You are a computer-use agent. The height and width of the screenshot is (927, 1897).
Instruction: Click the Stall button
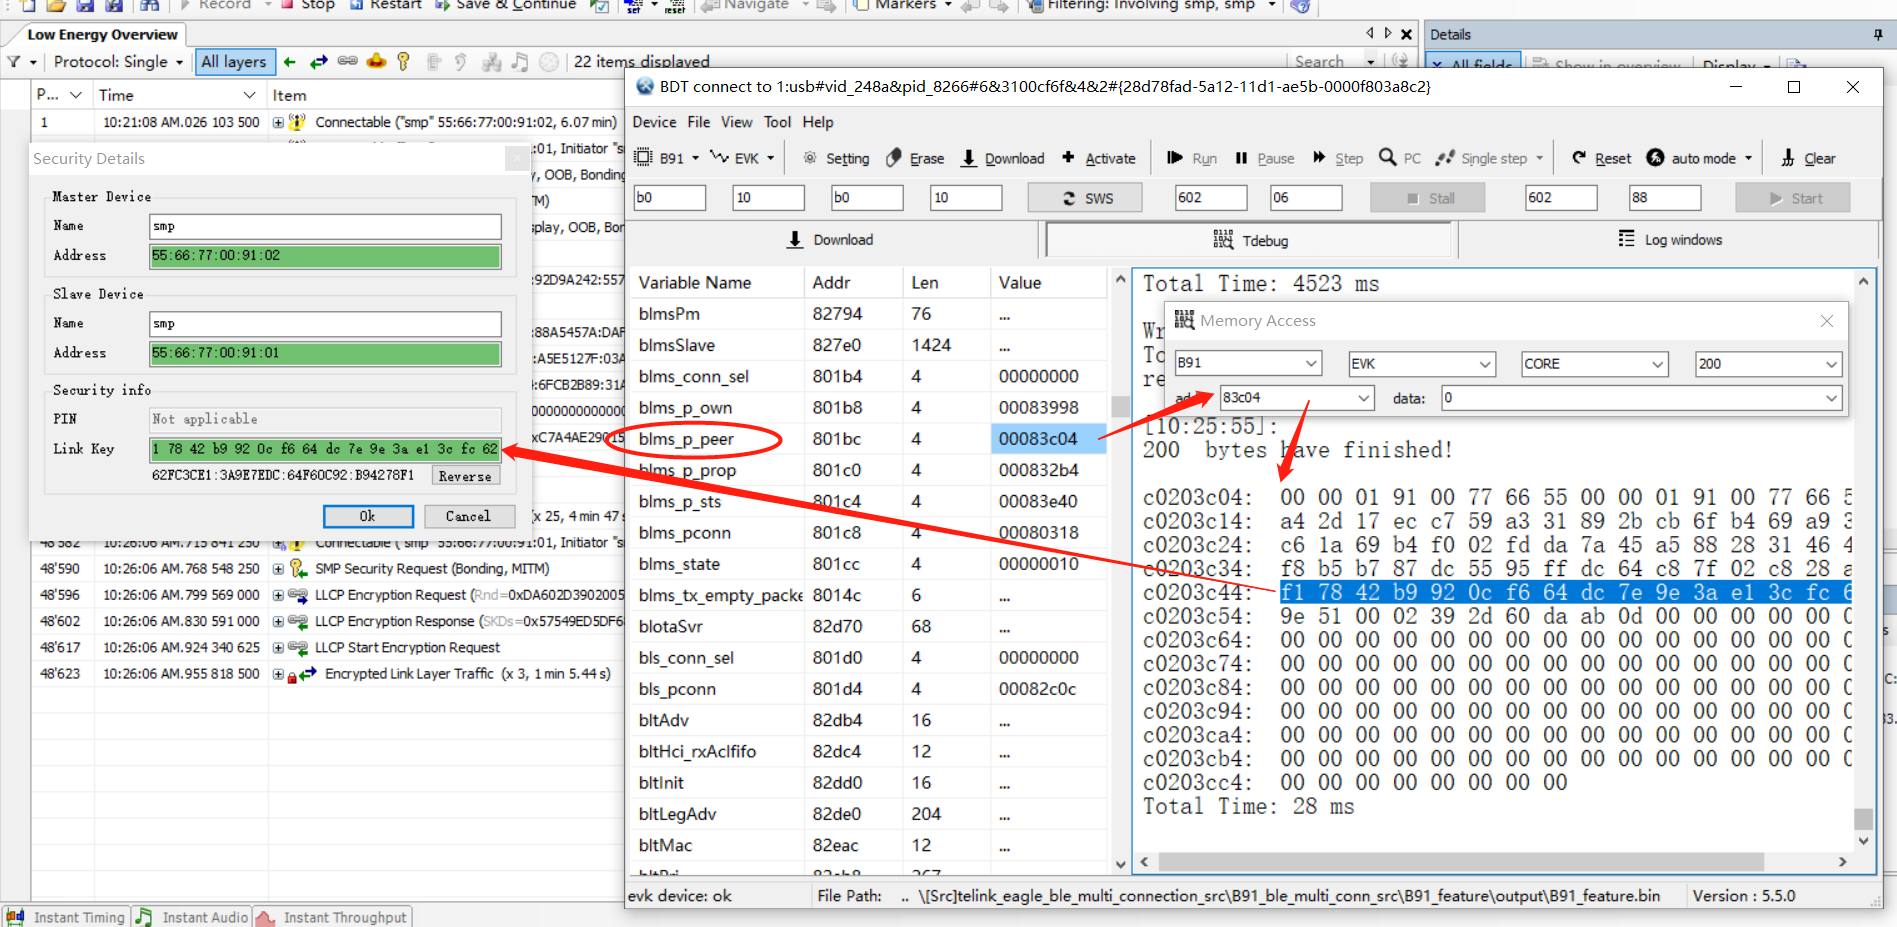click(x=1427, y=198)
